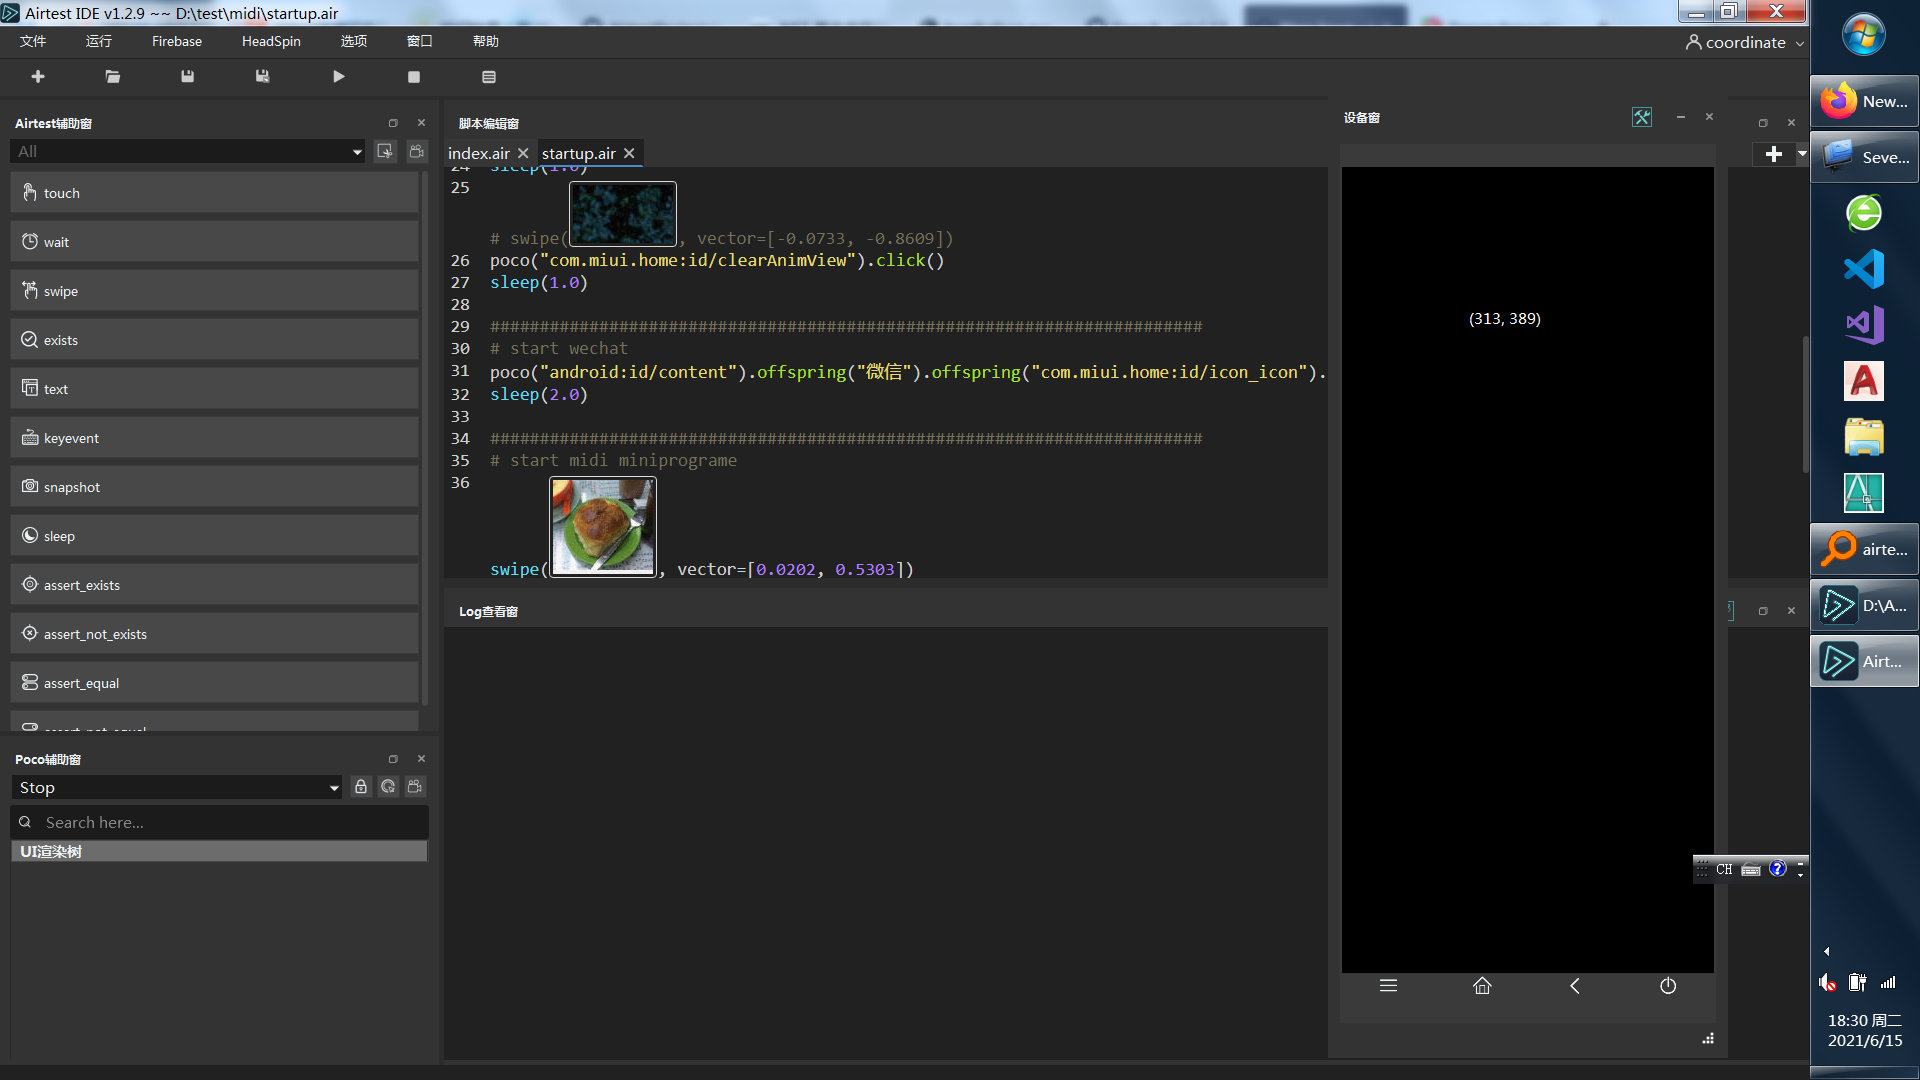Refresh the Poco UI tree
This screenshot has height=1080, width=1920.
point(388,787)
